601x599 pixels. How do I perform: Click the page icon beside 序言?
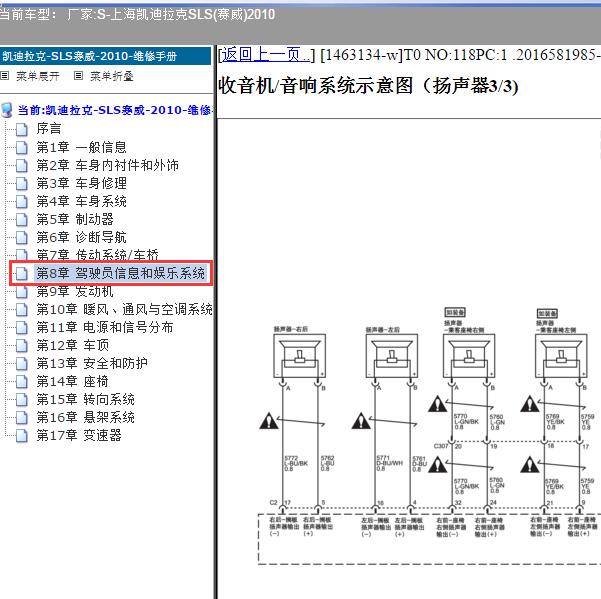(x=22, y=130)
